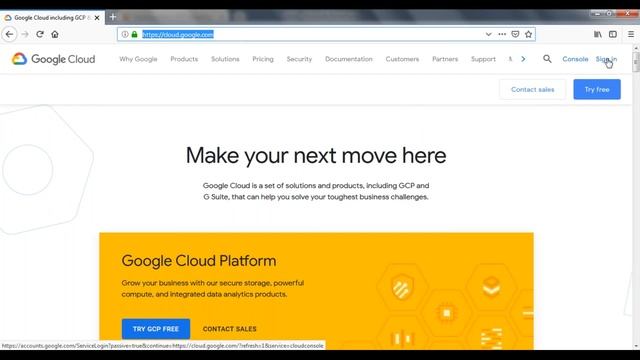640x360 pixels.
Task: Open the Solutions menu
Action: tap(225, 59)
